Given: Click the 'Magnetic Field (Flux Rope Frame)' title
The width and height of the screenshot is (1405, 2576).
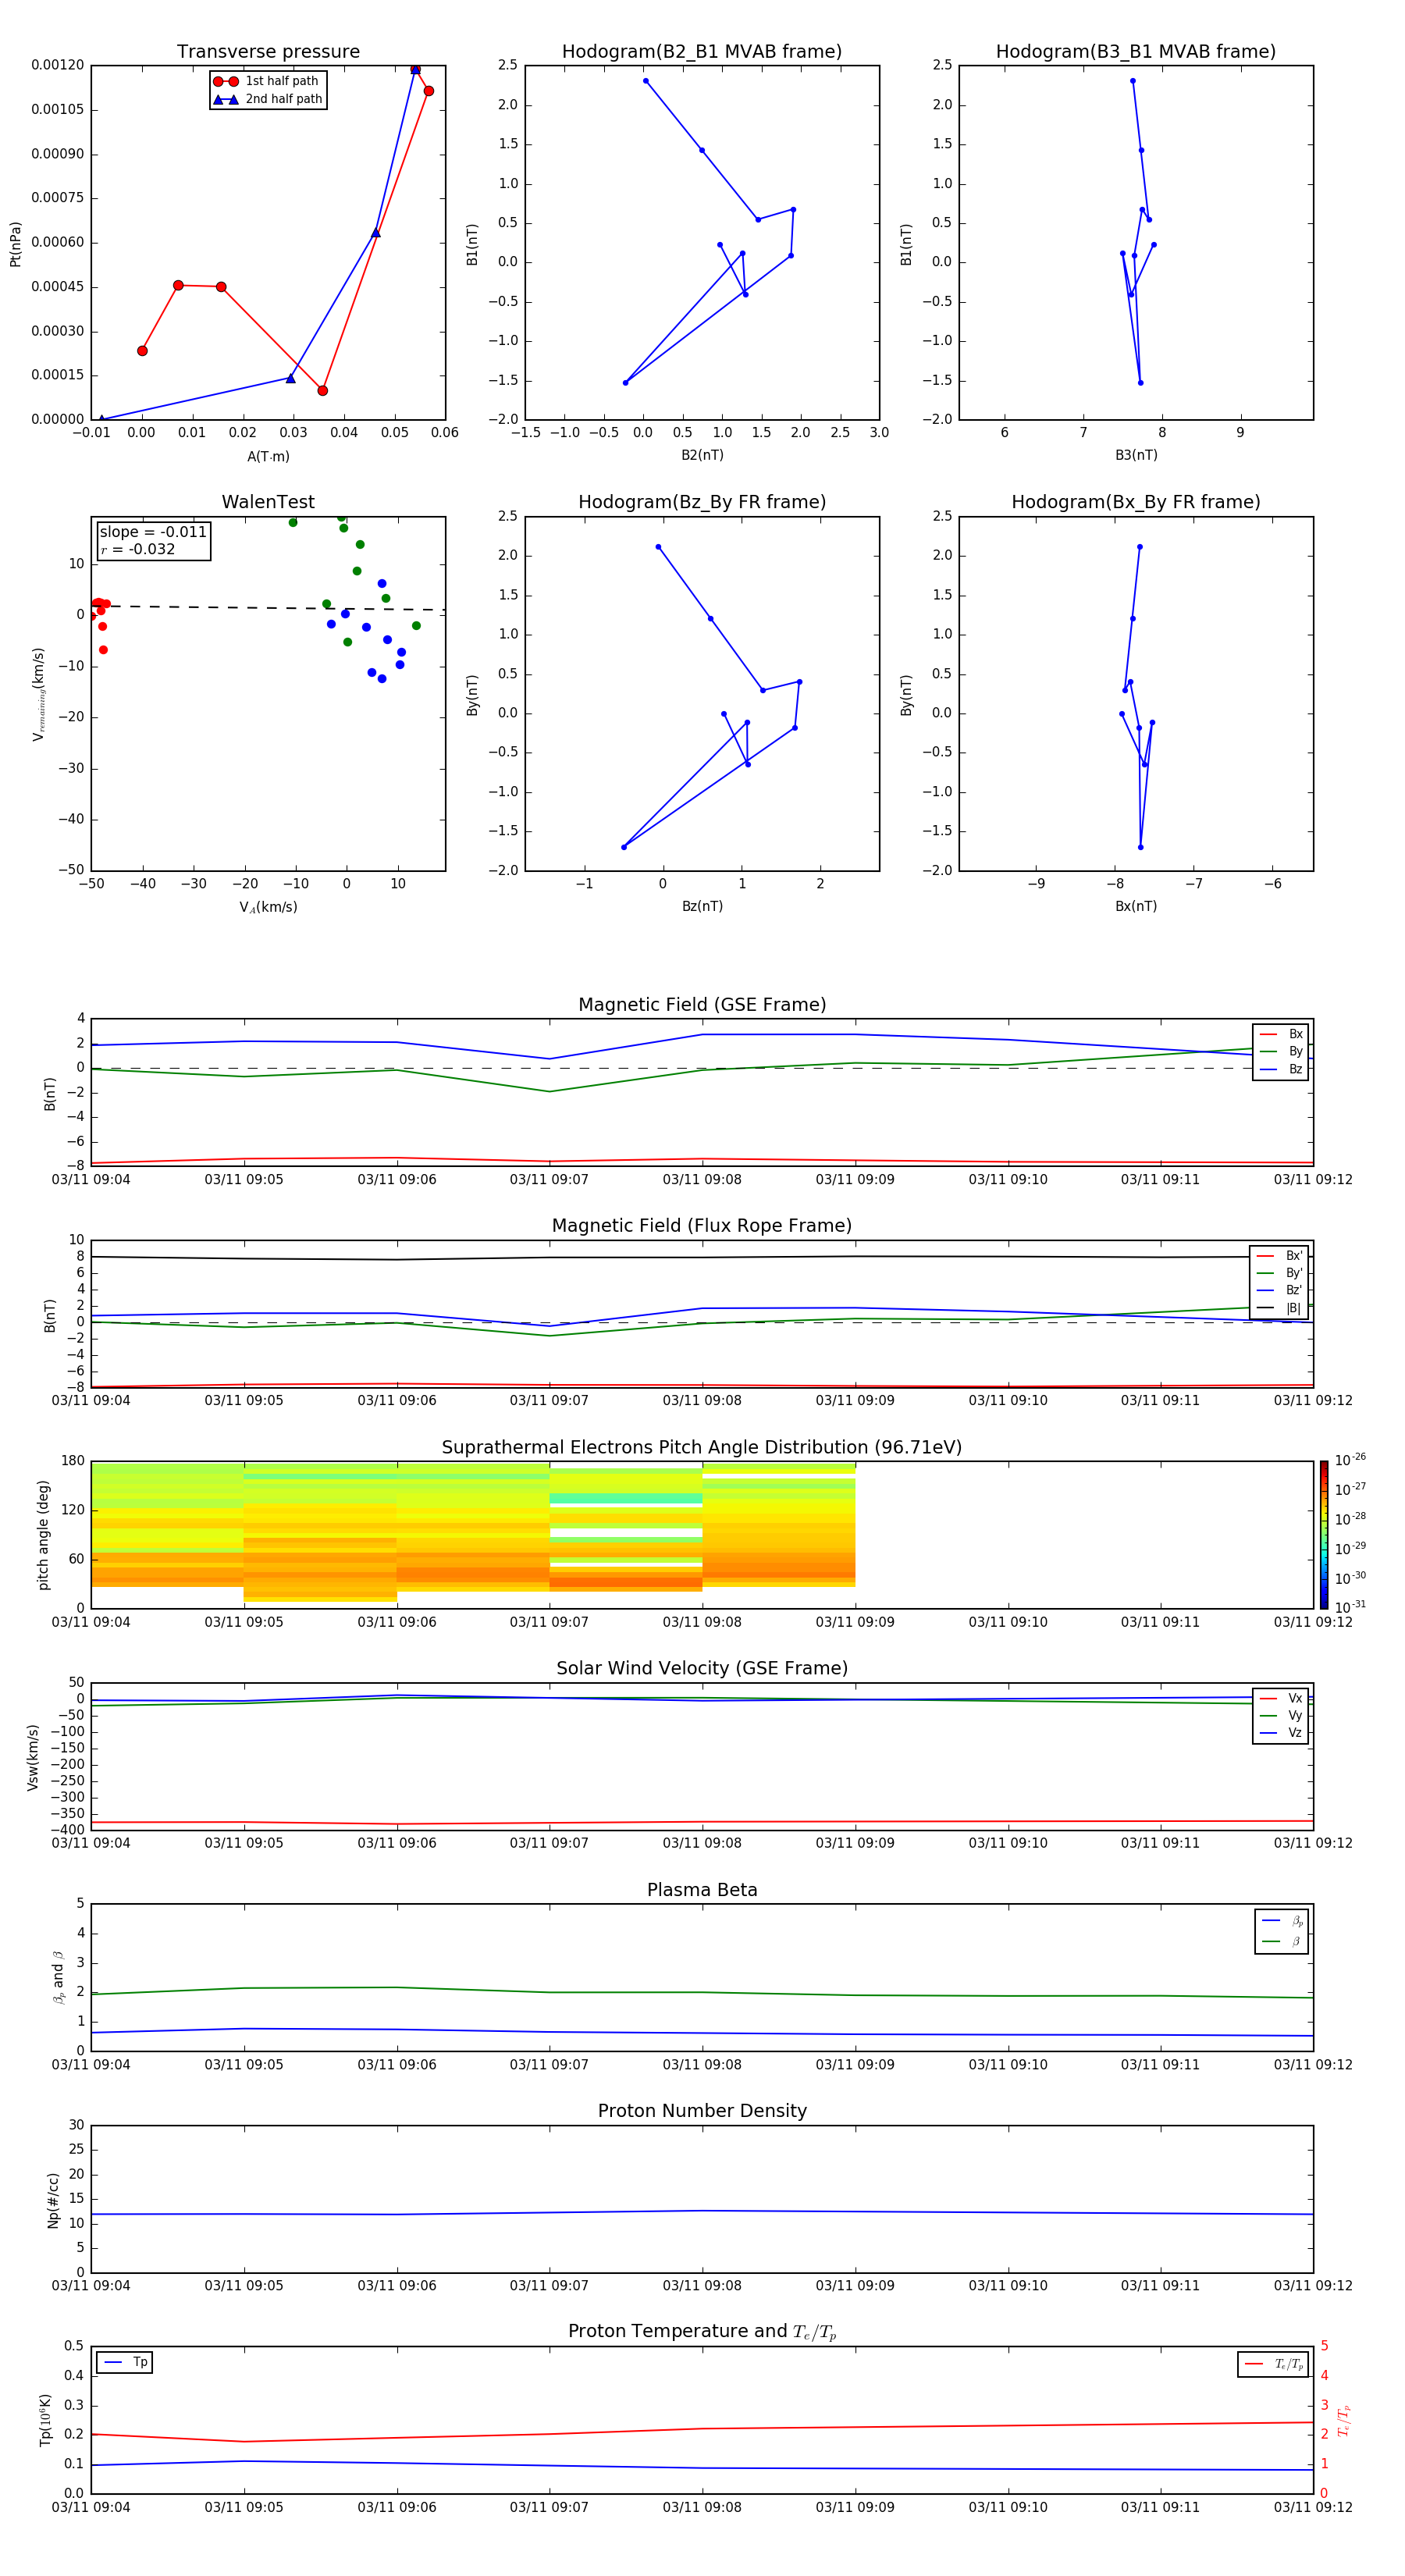Looking at the screenshot, I should click(x=702, y=1226).
